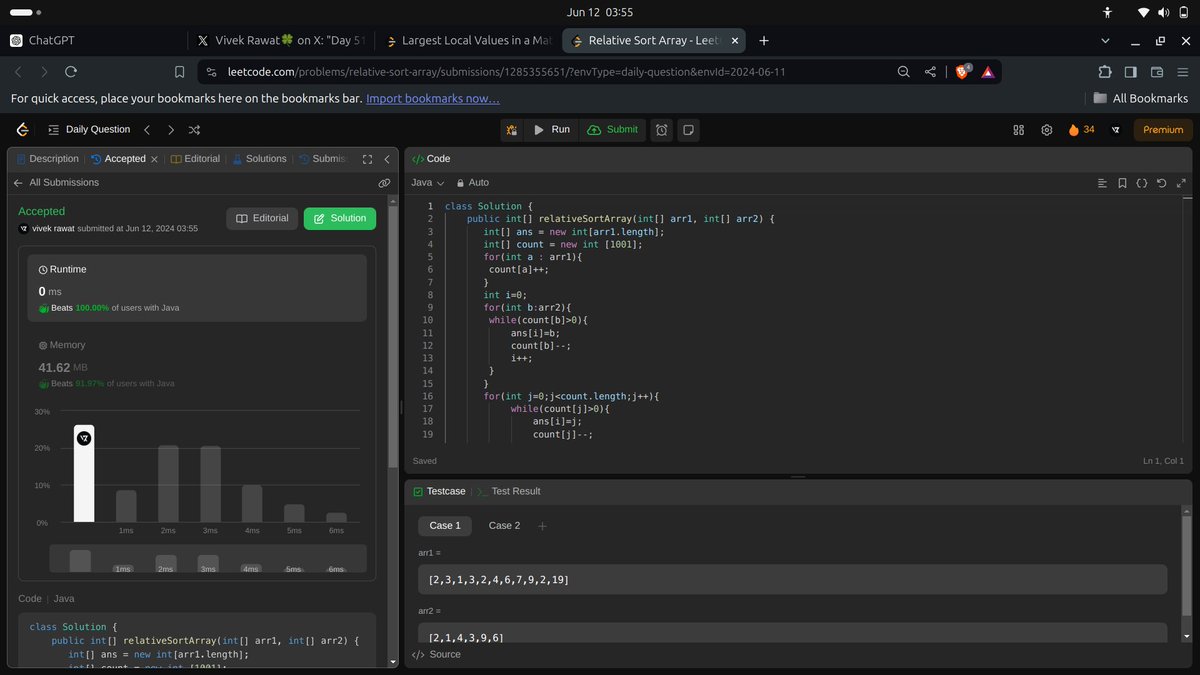This screenshot has width=1200, height=675.
Task: Pick a random question shuffle icon
Action: point(194,129)
